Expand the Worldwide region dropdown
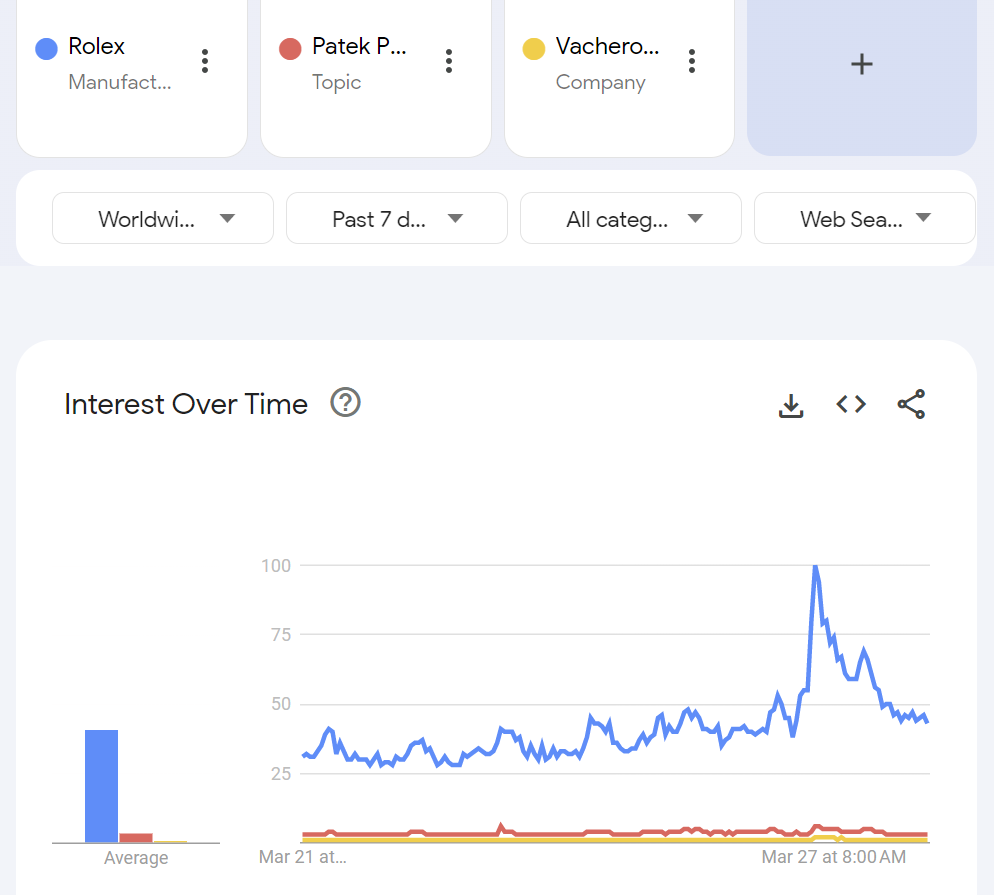Screen dimensions: 994x895 163,219
